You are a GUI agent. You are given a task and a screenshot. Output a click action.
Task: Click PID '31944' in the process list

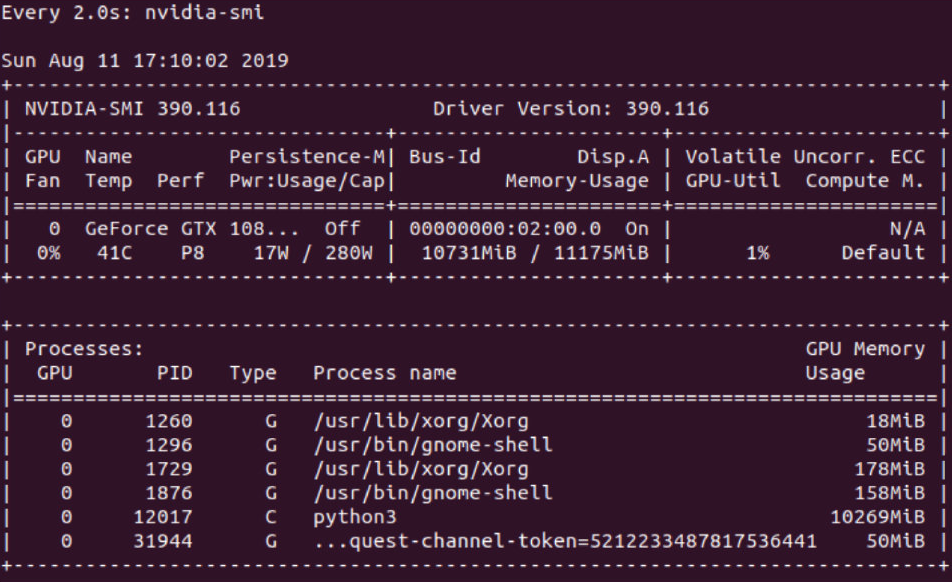coord(163,541)
